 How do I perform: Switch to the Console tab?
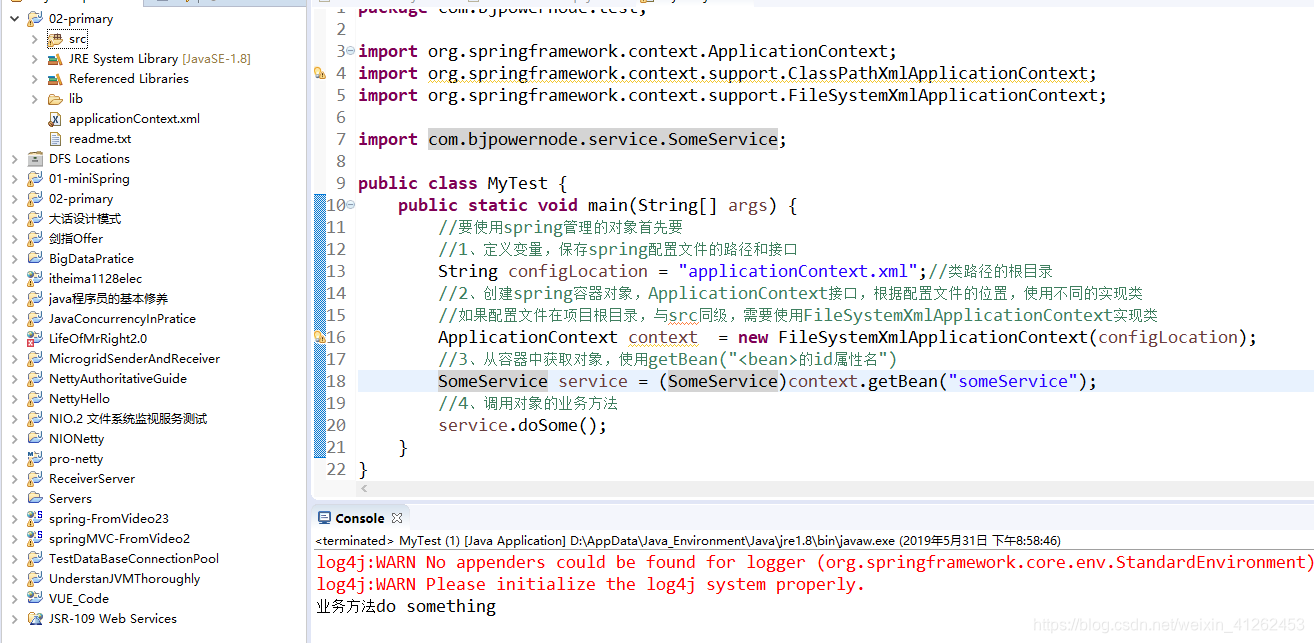(x=359, y=518)
